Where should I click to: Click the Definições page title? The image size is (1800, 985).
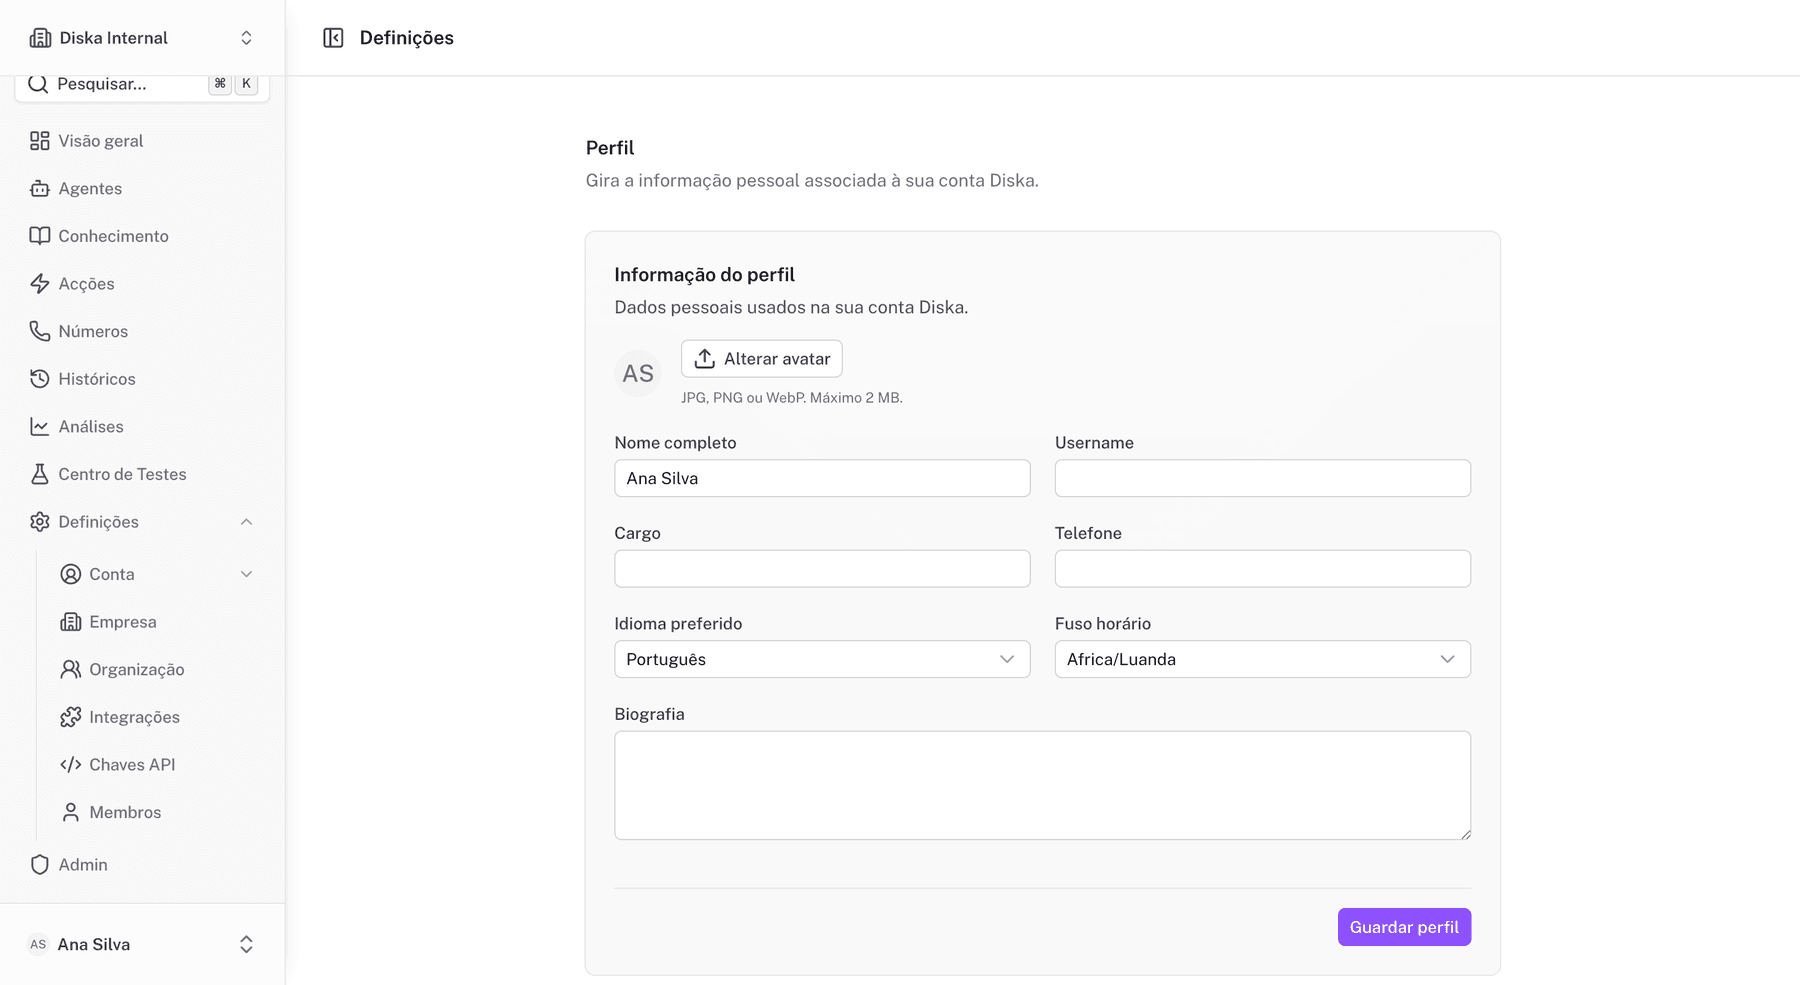pos(406,38)
